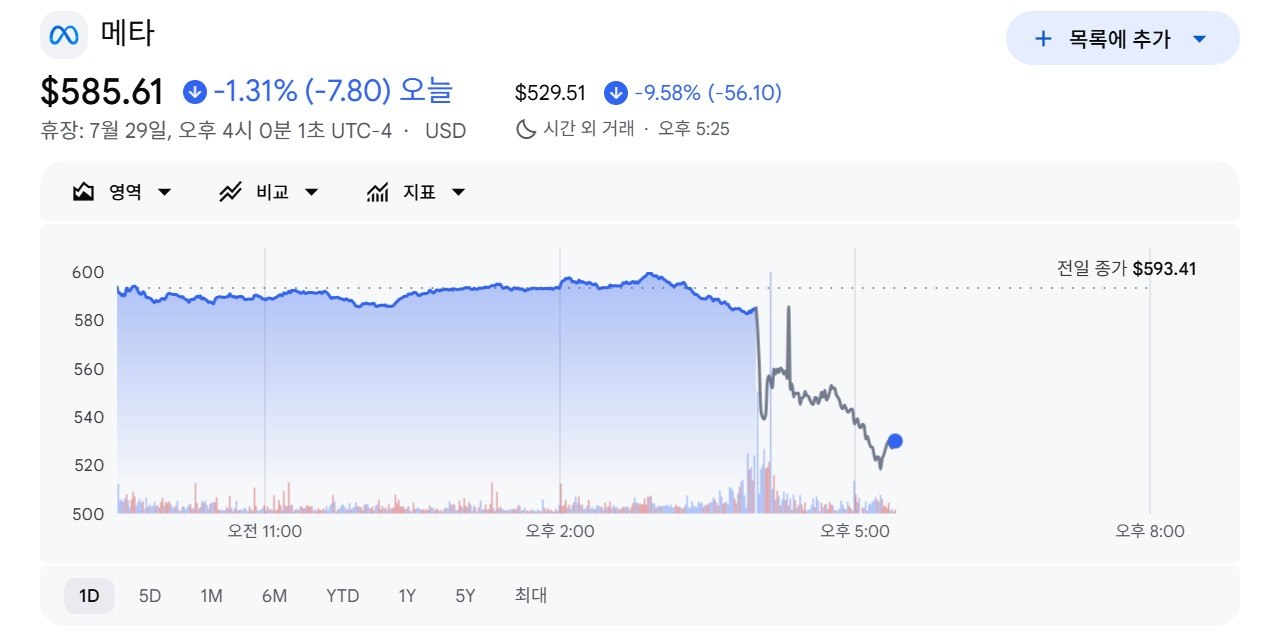1276x636 pixels.
Task: Click the 지표 indicators chart icon
Action: [x=378, y=192]
